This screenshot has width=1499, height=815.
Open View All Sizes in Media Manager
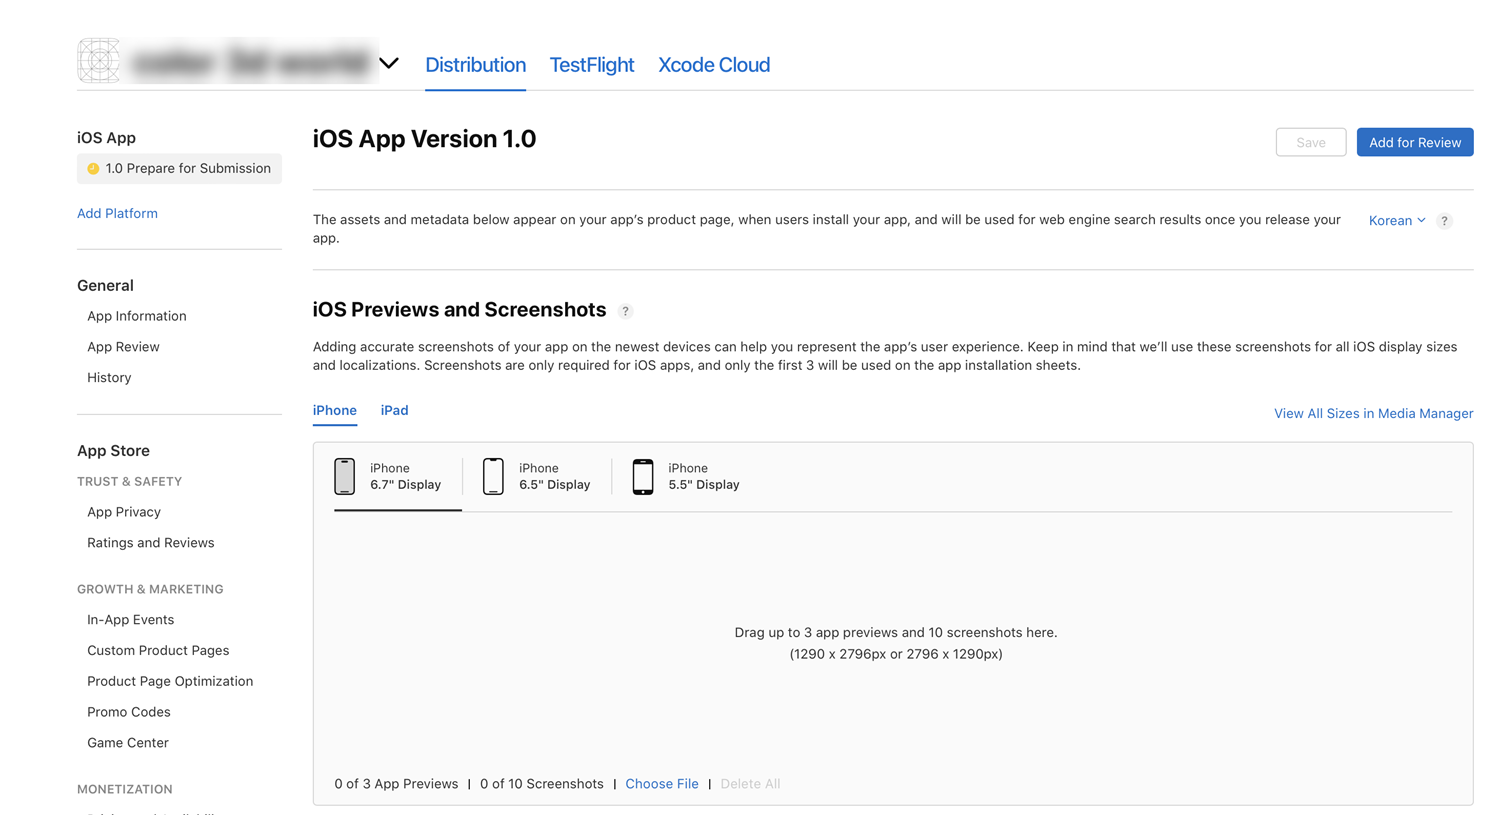[1373, 414]
